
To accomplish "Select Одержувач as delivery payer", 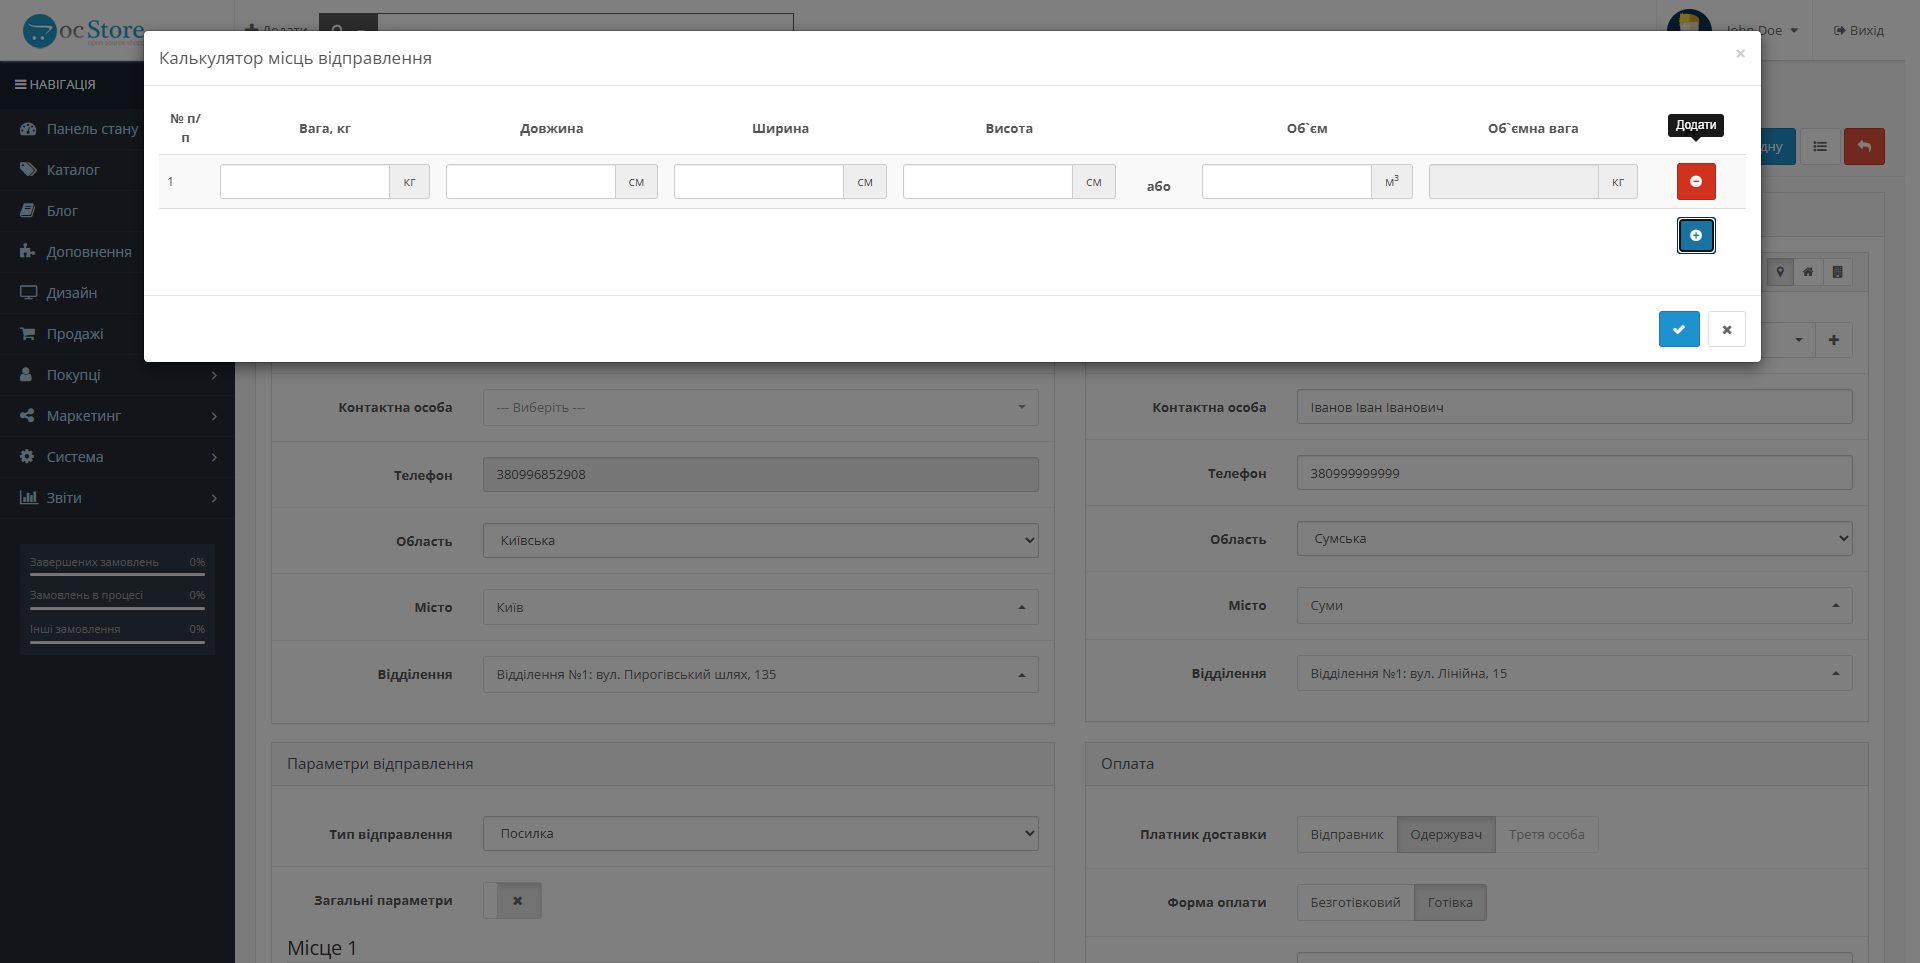I will tap(1446, 835).
